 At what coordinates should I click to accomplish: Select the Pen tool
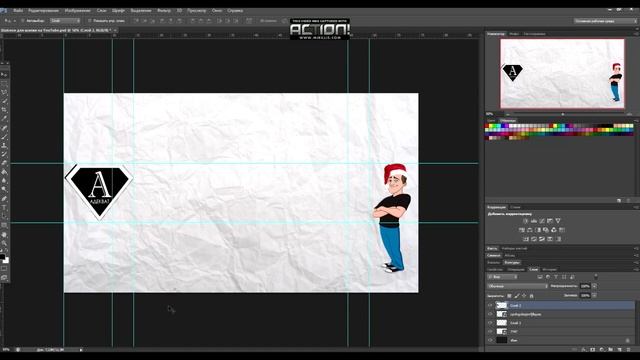(4, 199)
